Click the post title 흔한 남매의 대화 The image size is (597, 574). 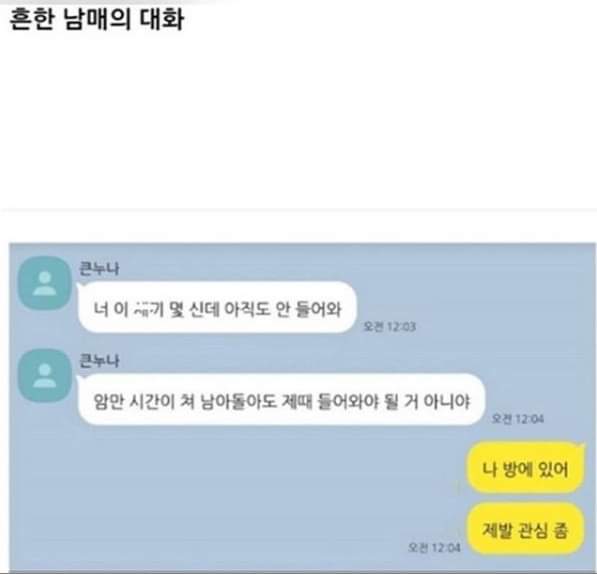point(97,19)
